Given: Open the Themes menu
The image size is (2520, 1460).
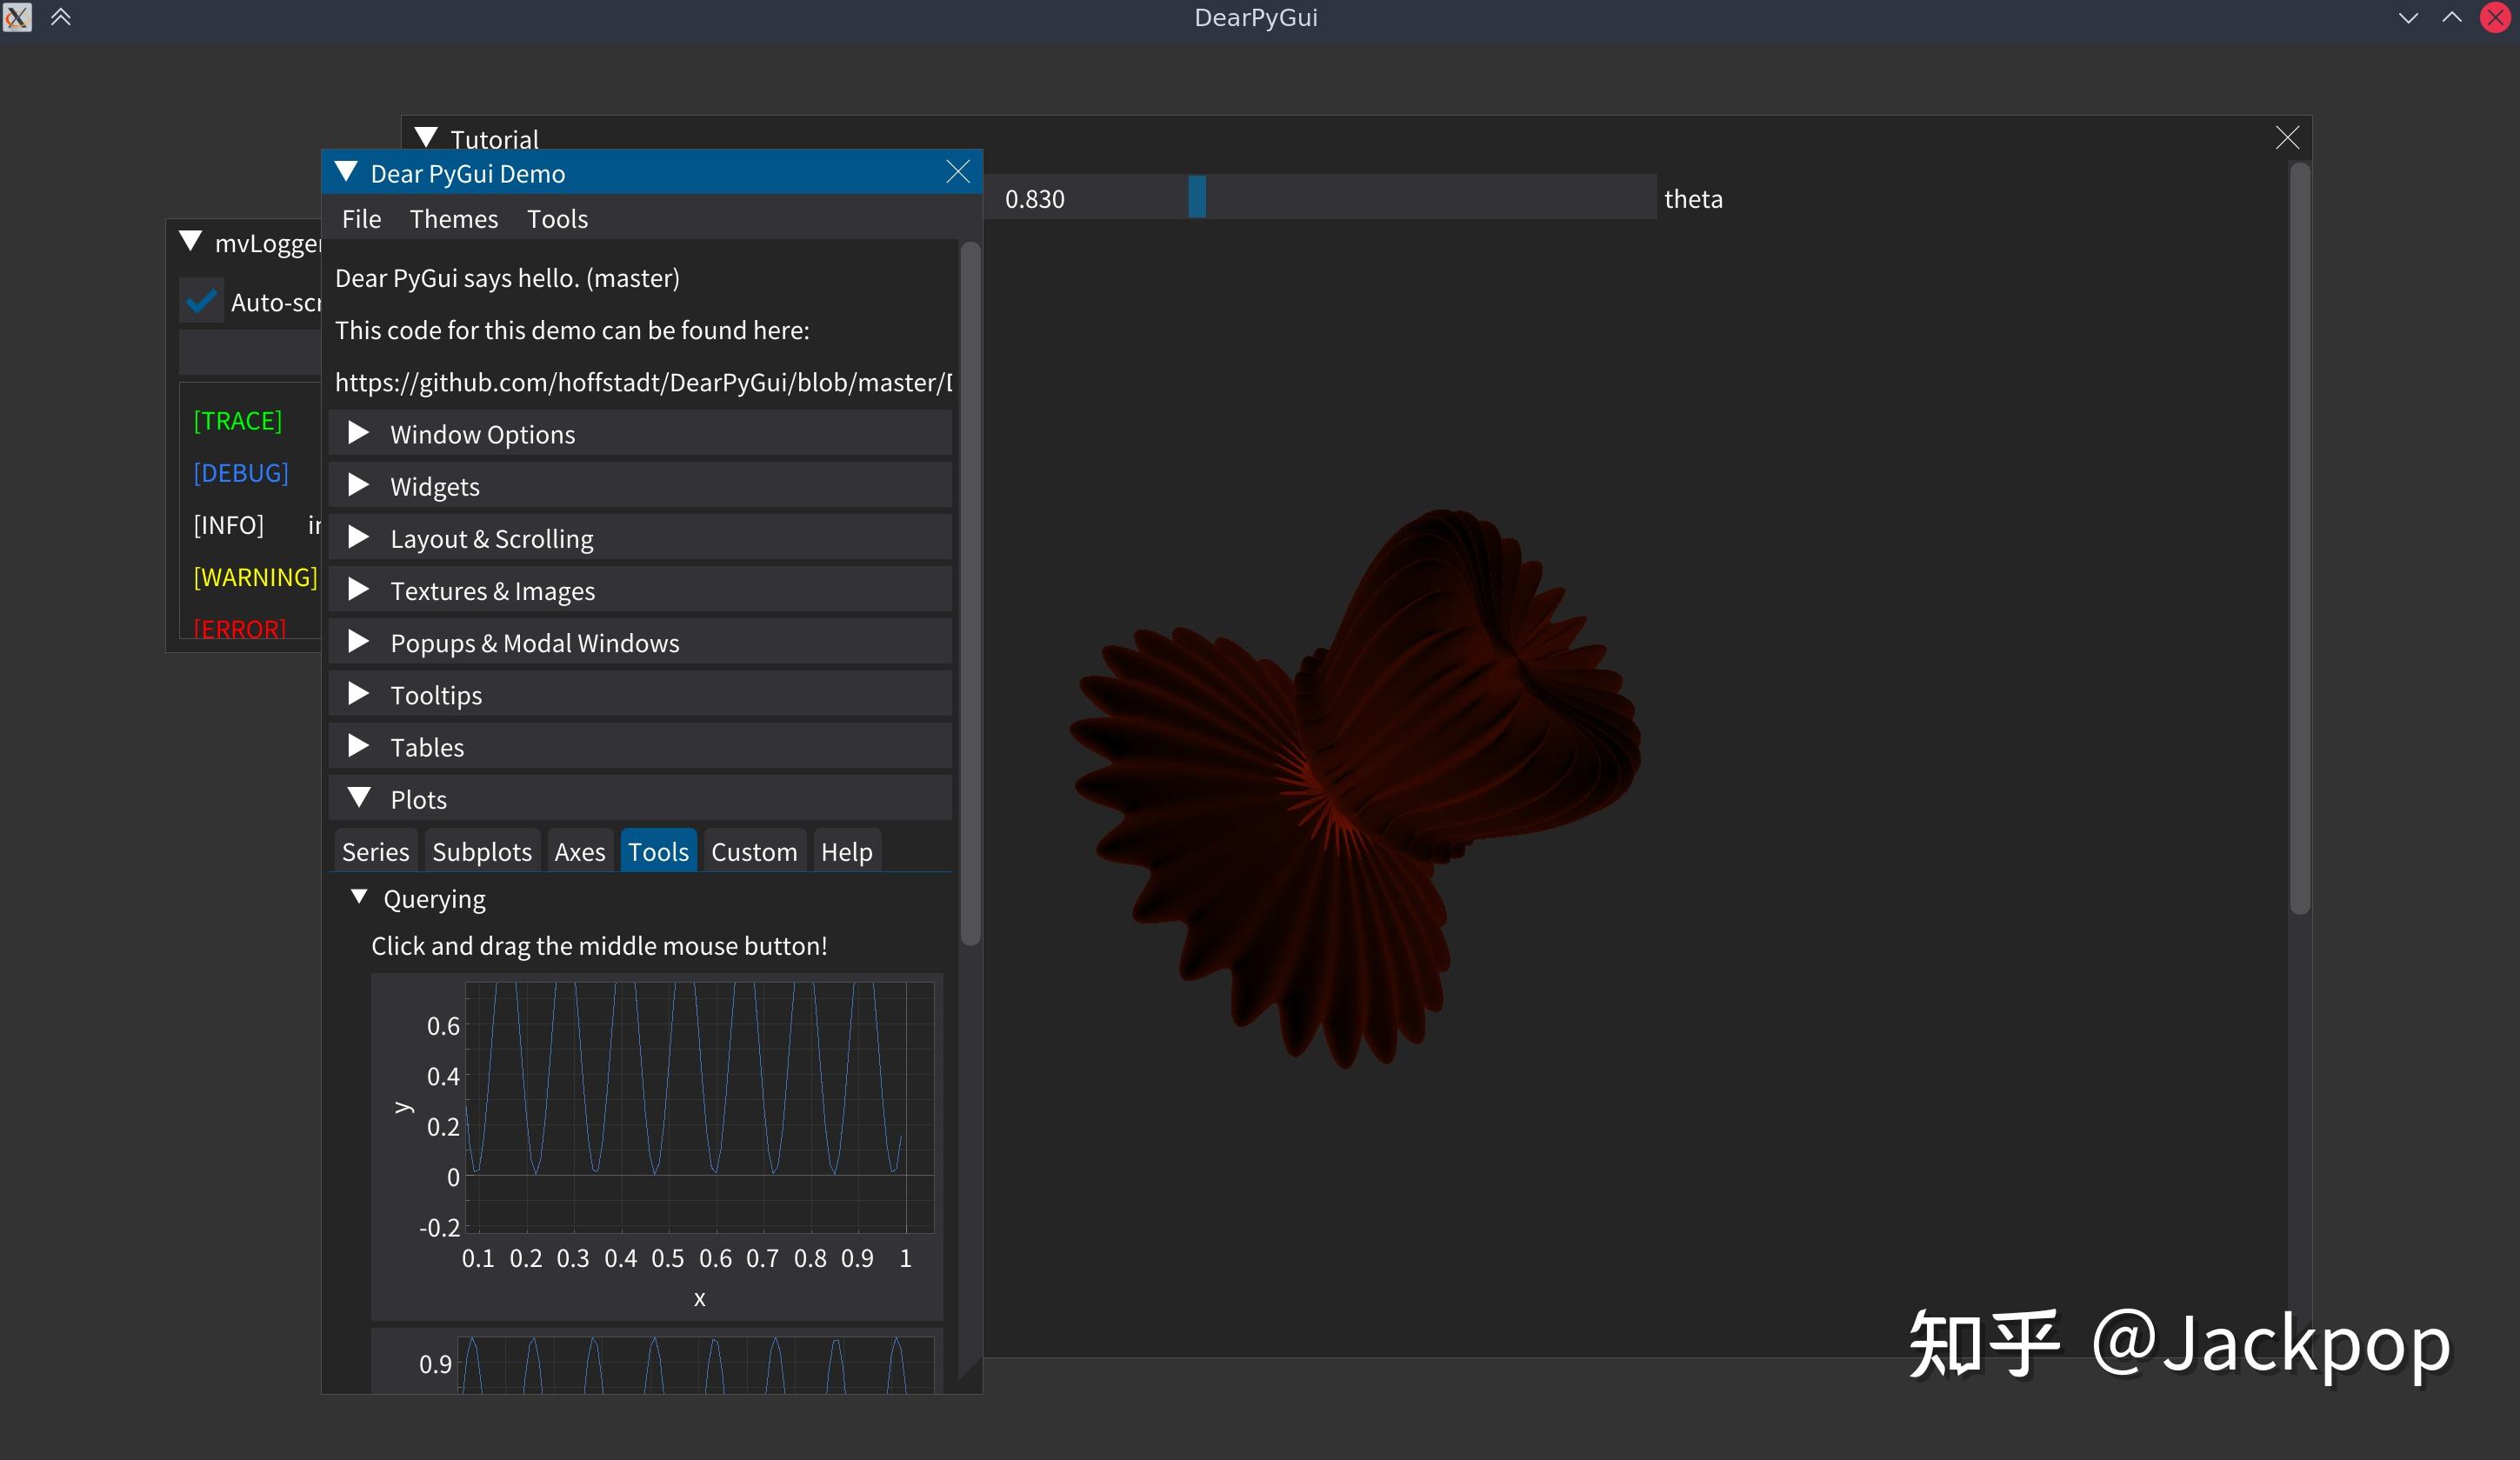Looking at the screenshot, I should 453,219.
